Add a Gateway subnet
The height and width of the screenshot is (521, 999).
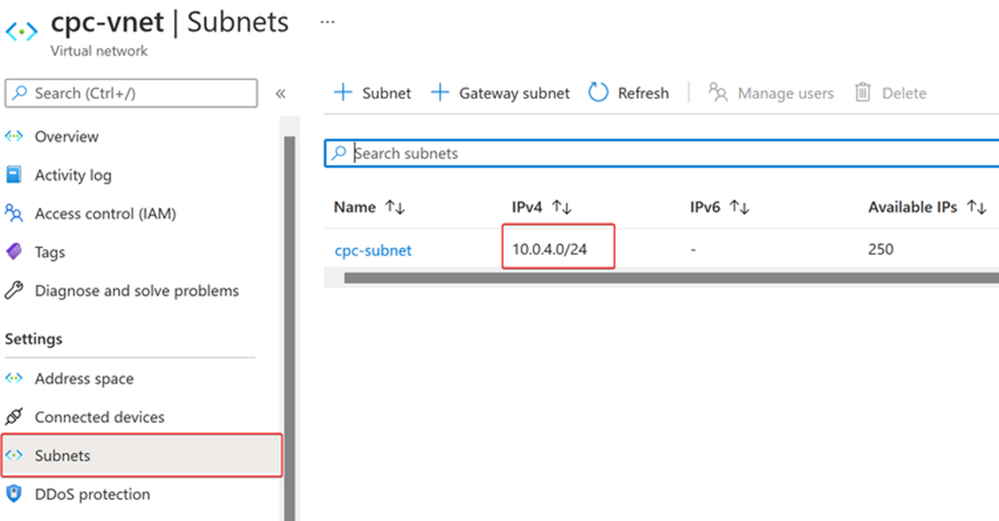(500, 93)
